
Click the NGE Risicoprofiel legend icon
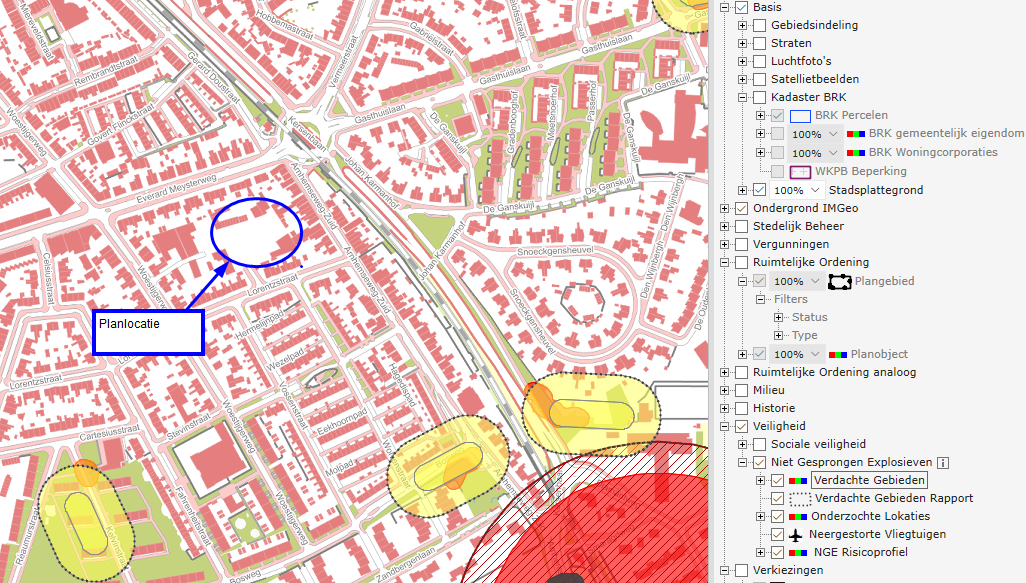point(798,553)
